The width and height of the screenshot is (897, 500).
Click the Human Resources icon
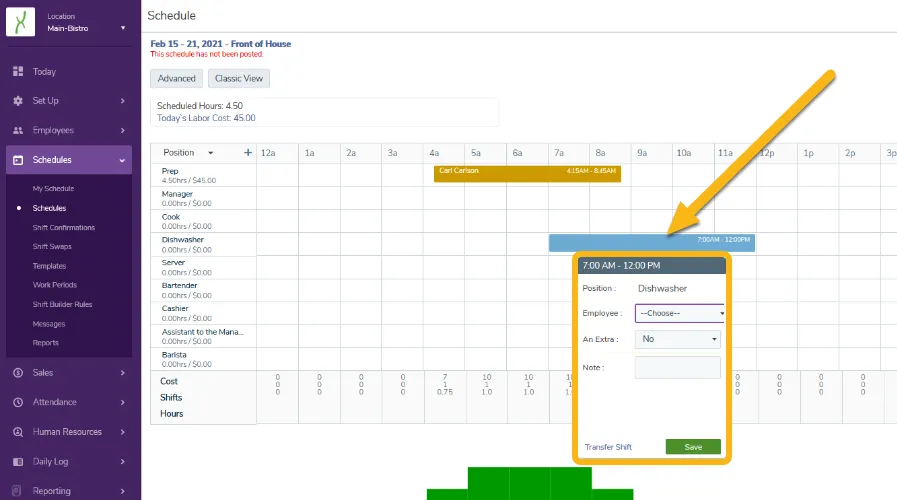tap(18, 432)
